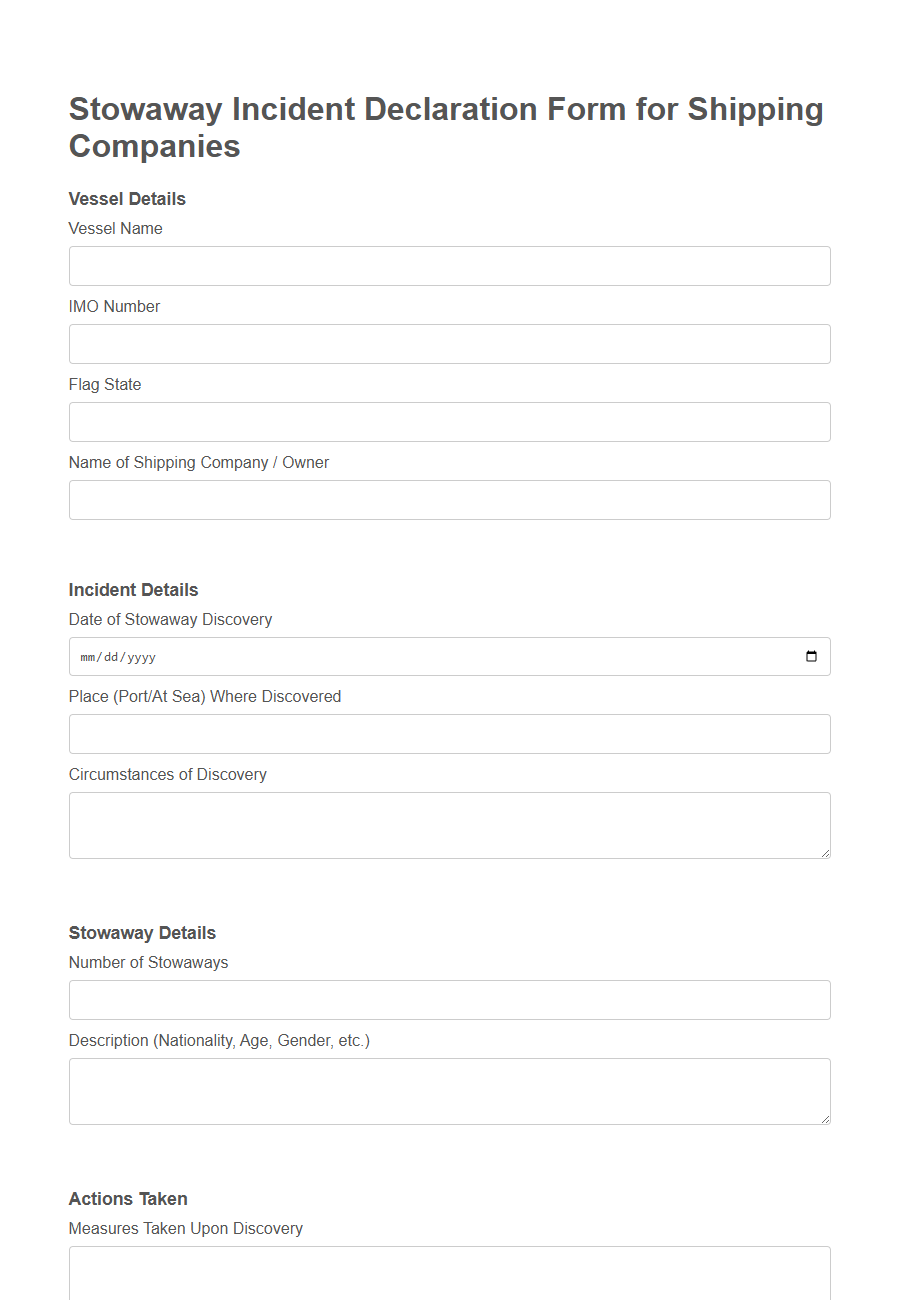Click the yyyy year segment in date field

(x=140, y=656)
